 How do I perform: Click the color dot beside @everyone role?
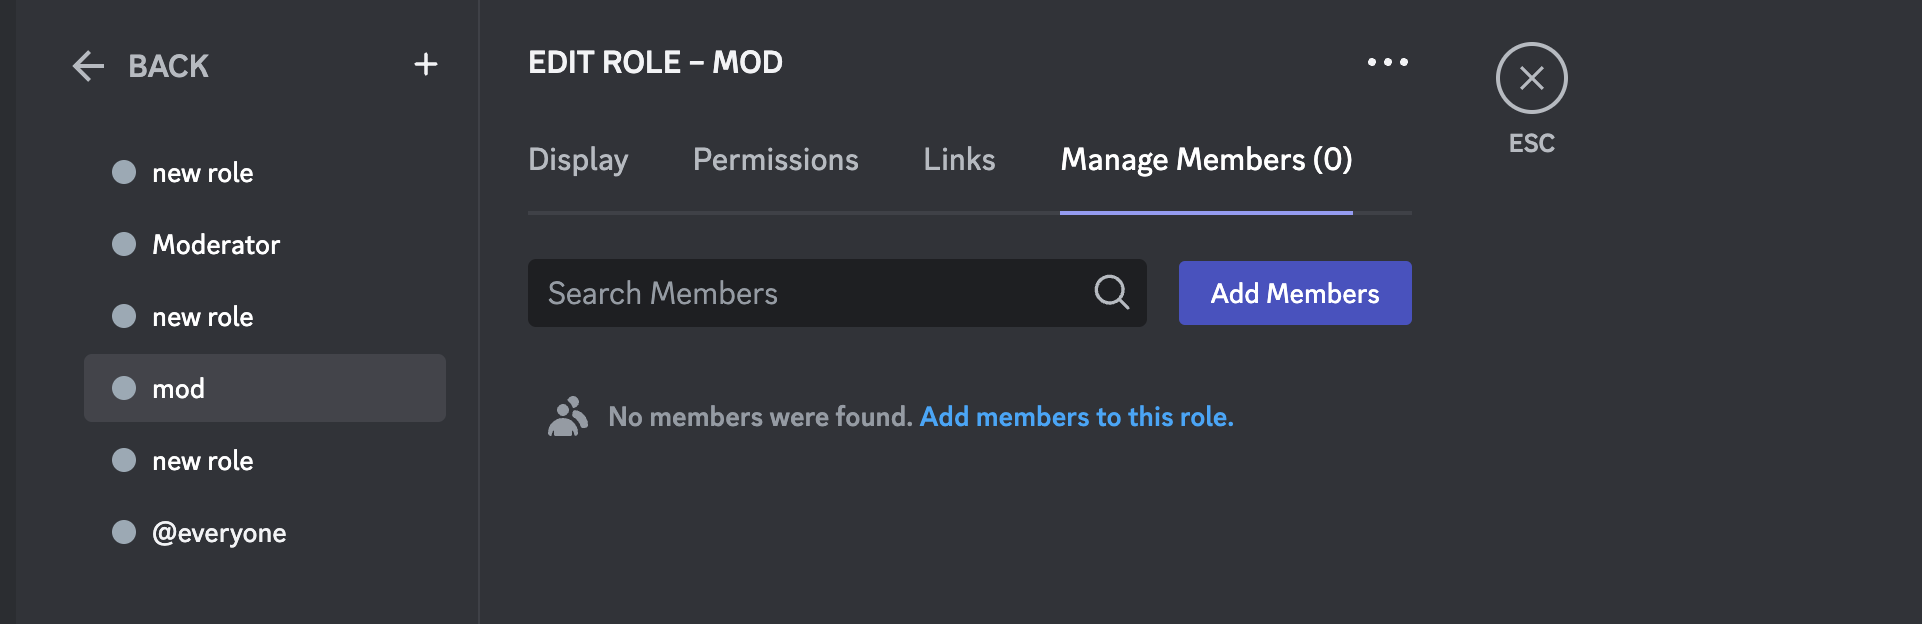[124, 532]
